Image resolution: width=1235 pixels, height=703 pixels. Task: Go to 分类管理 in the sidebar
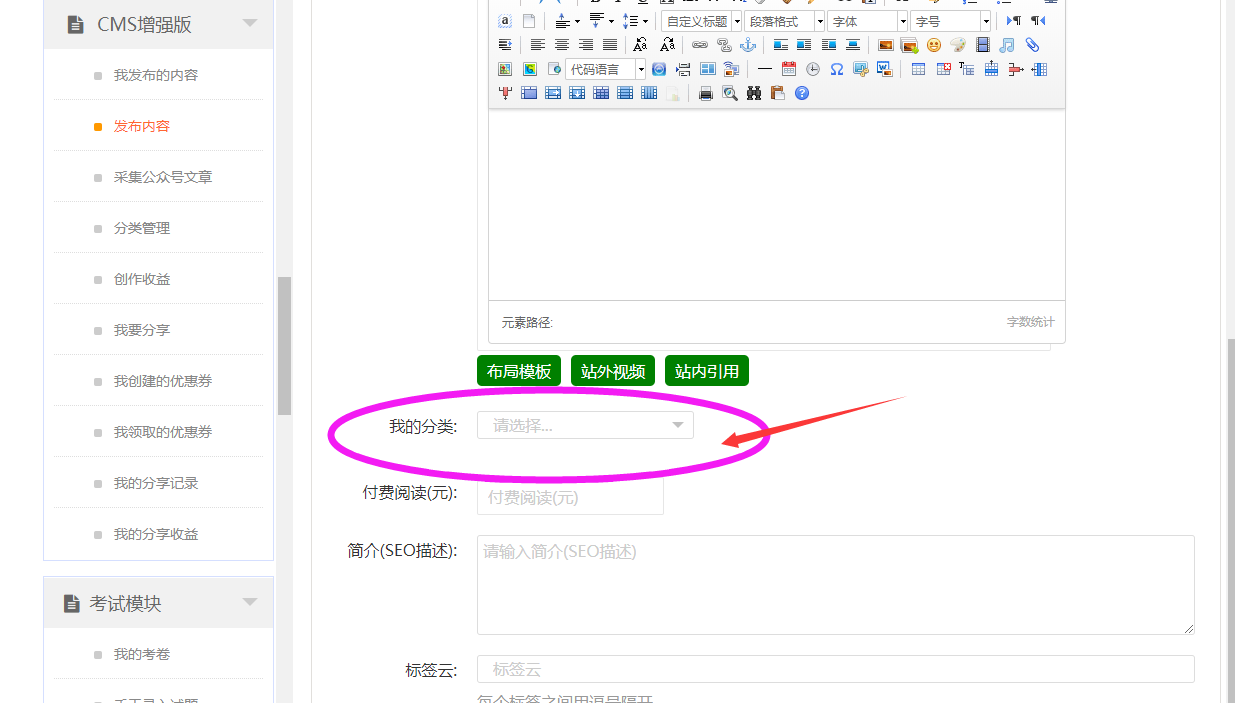tap(142, 228)
